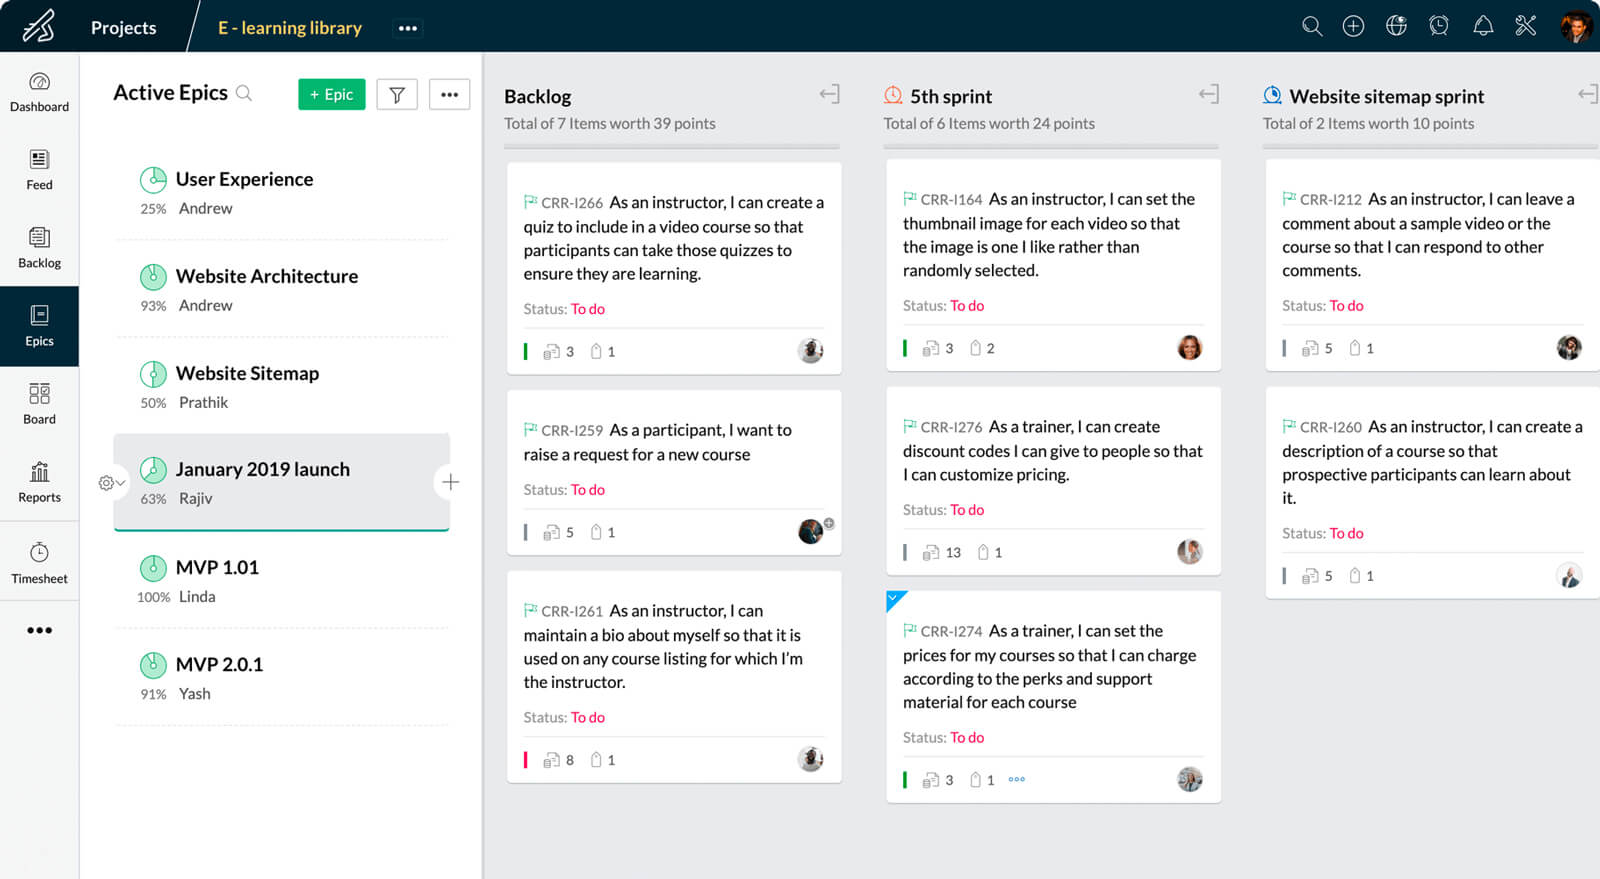Click MVP 1.01 progress circle icon
Image resolution: width=1600 pixels, height=879 pixels.
pyautogui.click(x=153, y=568)
